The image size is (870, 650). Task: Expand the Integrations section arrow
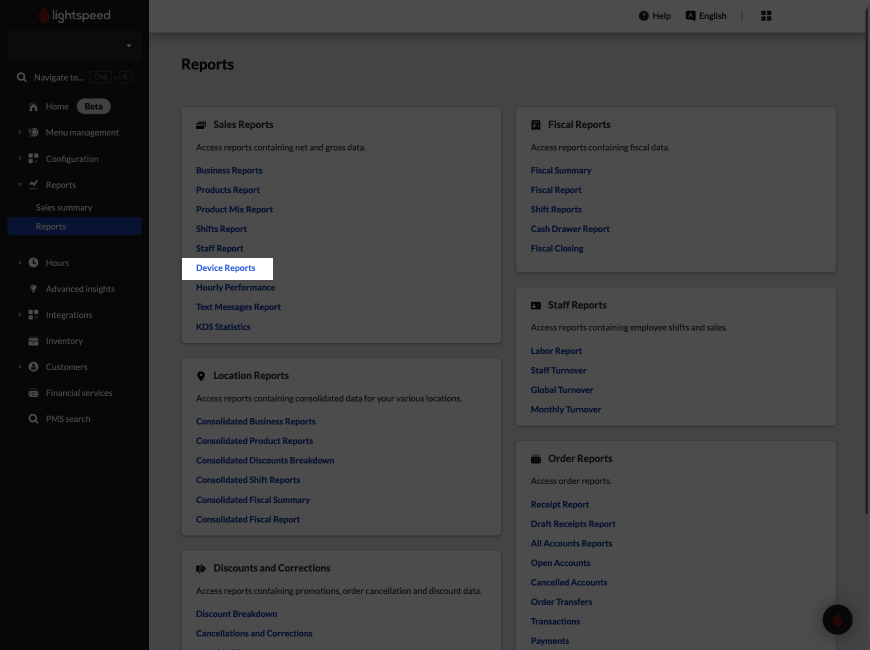[x=19, y=315]
